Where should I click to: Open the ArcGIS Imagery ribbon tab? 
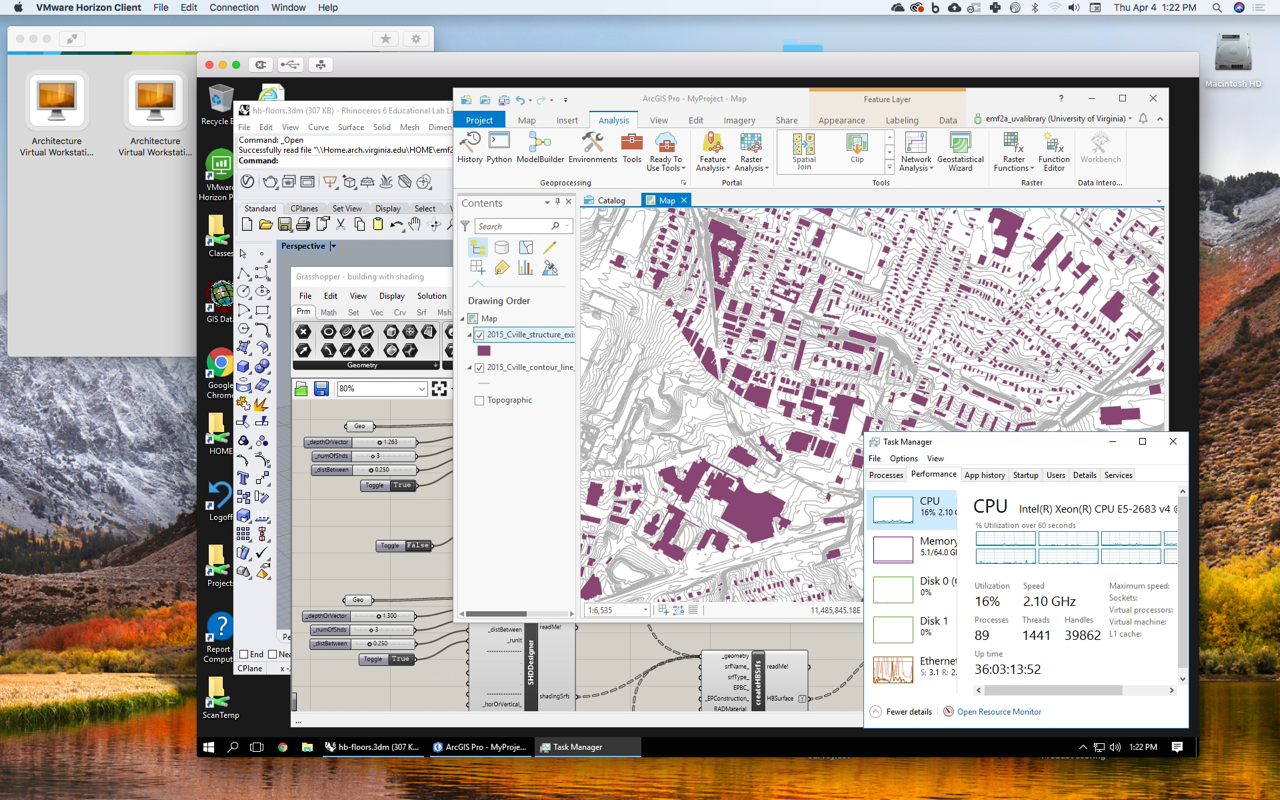[739, 120]
